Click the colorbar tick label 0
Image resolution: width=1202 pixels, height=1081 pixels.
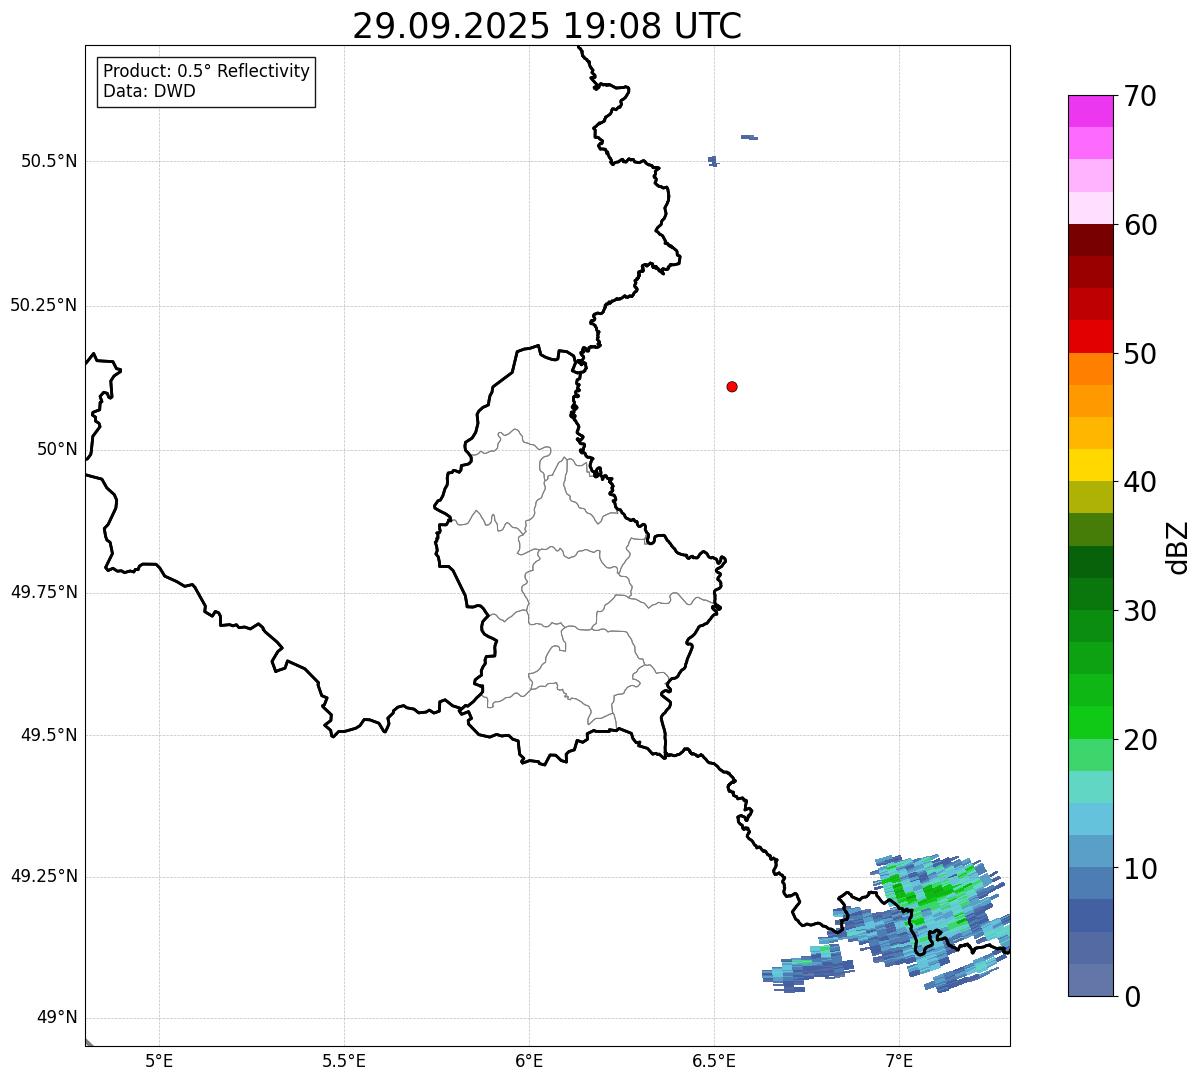pyautogui.click(x=1132, y=997)
